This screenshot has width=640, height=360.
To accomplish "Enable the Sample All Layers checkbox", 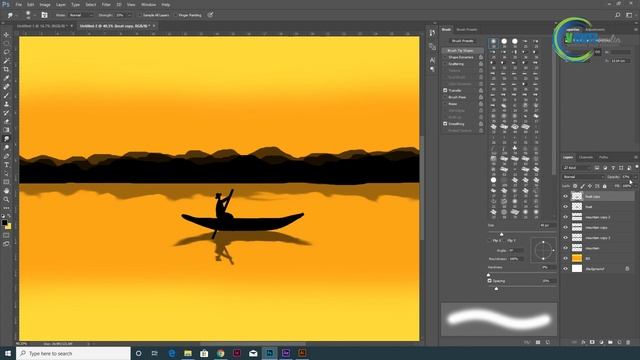I will 140,15.
